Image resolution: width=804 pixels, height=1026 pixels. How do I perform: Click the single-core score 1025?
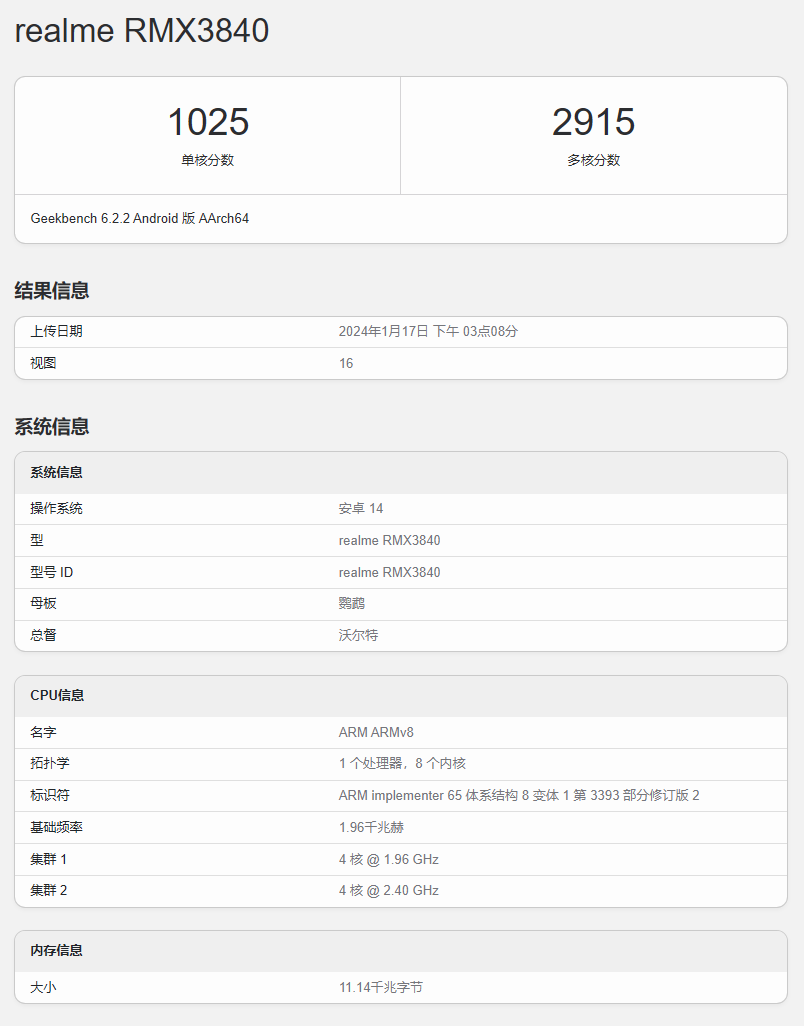tap(208, 123)
